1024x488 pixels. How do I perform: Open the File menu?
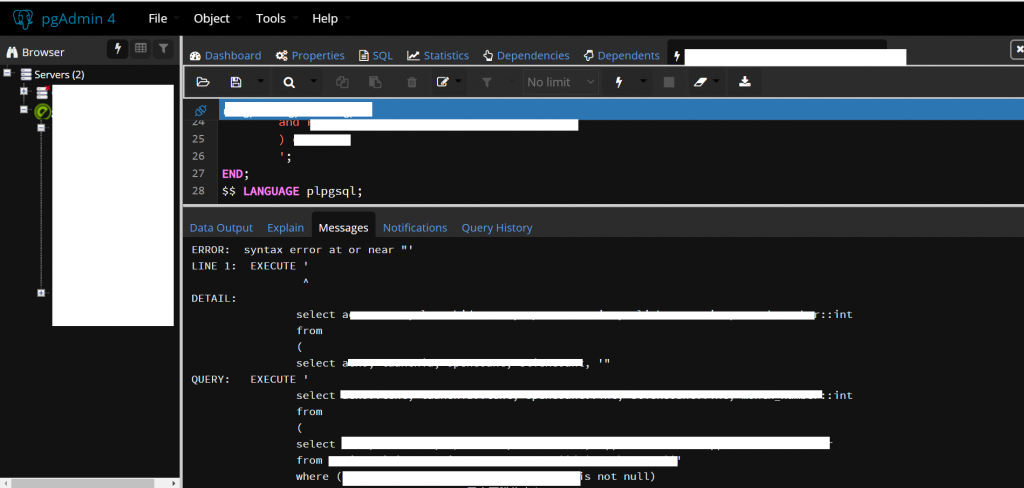(158, 18)
